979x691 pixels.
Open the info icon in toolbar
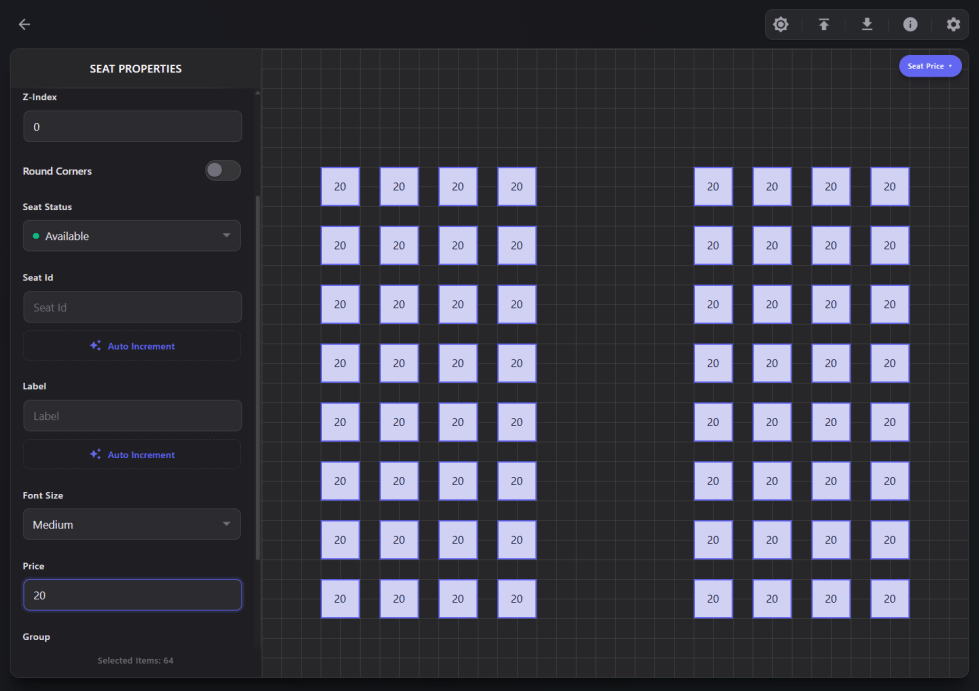pyautogui.click(x=910, y=25)
